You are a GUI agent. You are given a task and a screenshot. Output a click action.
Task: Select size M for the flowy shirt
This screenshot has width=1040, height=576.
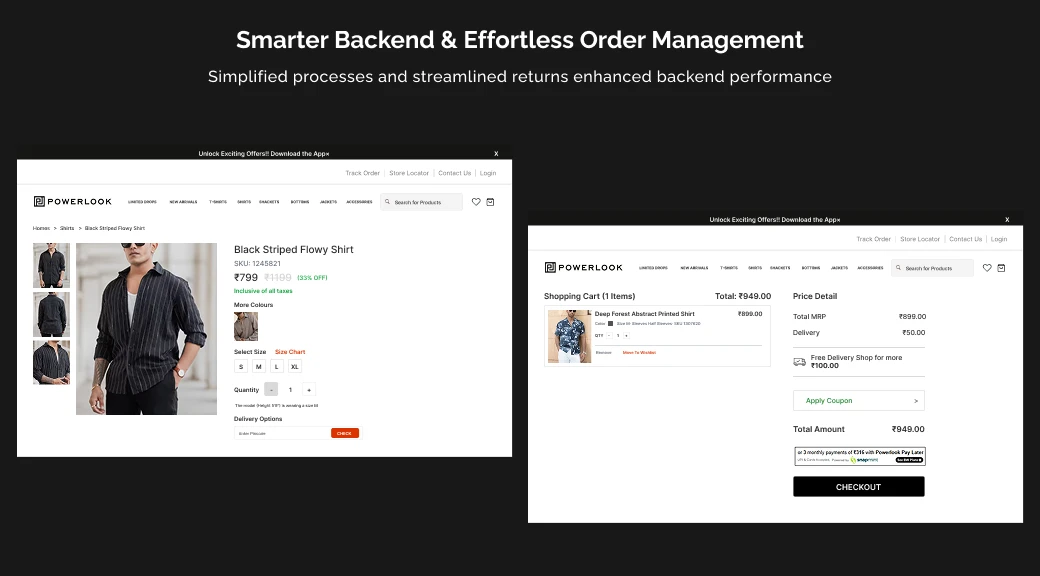[x=258, y=366]
